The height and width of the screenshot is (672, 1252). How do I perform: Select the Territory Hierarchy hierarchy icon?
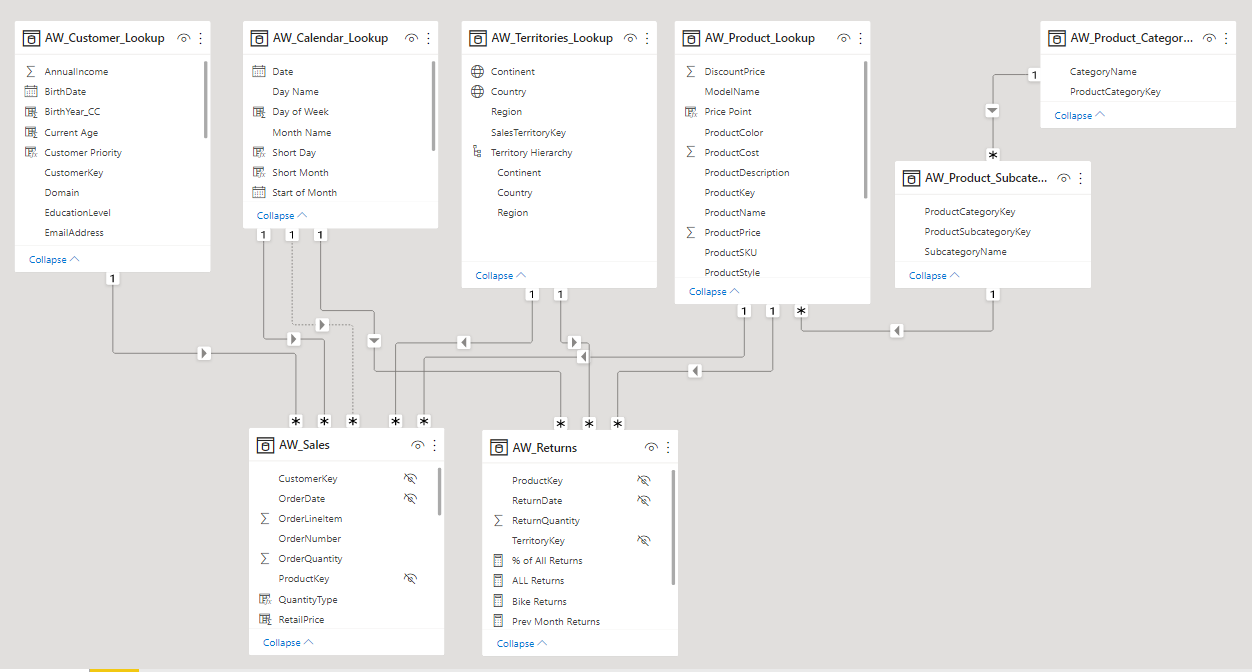479,151
